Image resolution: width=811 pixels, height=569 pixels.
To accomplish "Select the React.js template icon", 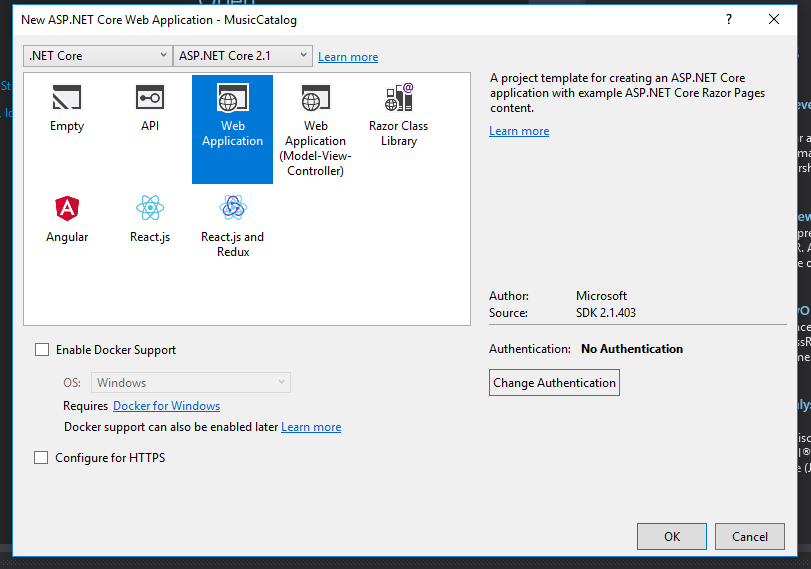I will click(150, 208).
